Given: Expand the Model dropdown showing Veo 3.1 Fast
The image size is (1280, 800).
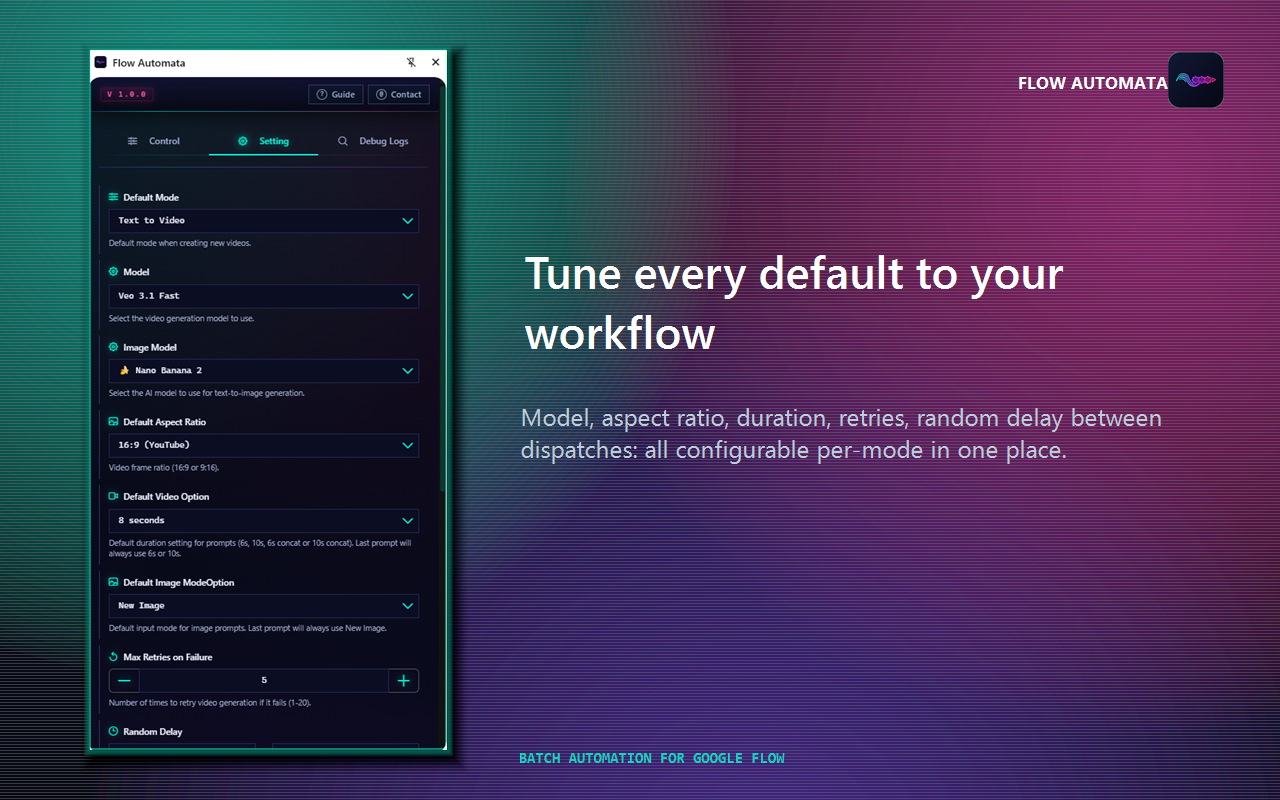Looking at the screenshot, I should click(x=264, y=296).
